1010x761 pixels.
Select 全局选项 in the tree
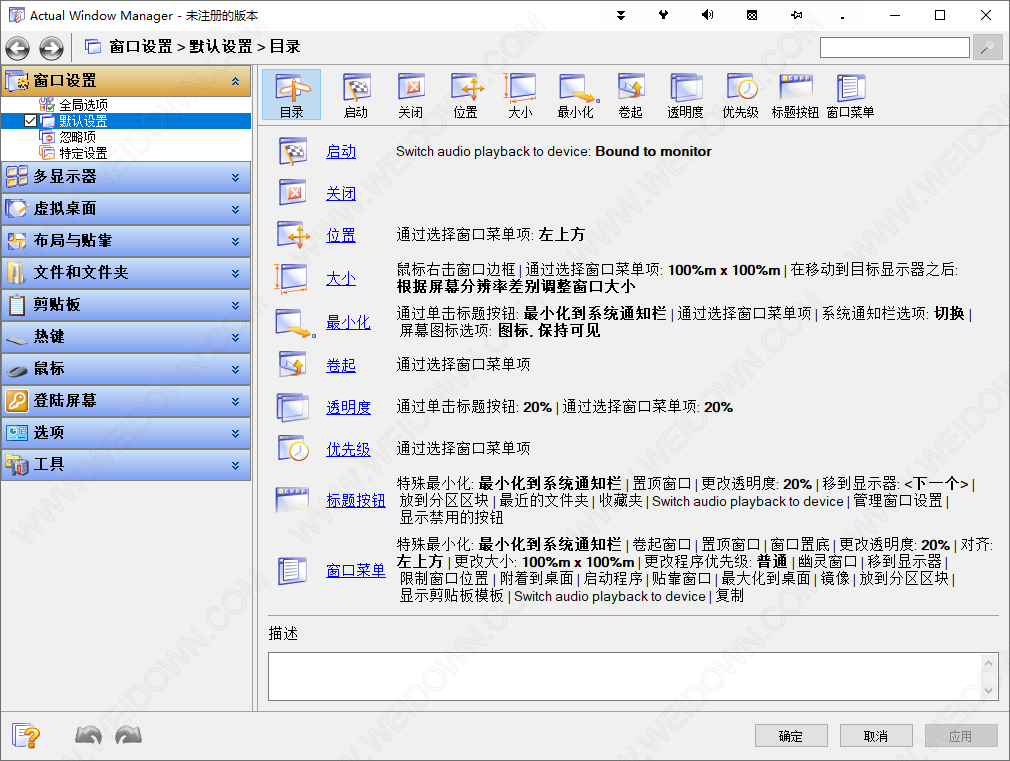83,104
